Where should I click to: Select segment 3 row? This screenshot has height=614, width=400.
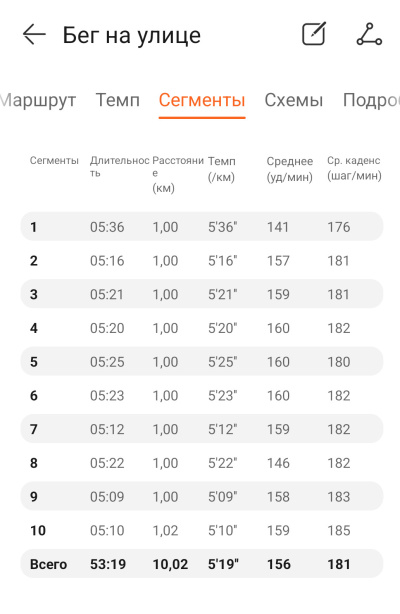pos(202,294)
